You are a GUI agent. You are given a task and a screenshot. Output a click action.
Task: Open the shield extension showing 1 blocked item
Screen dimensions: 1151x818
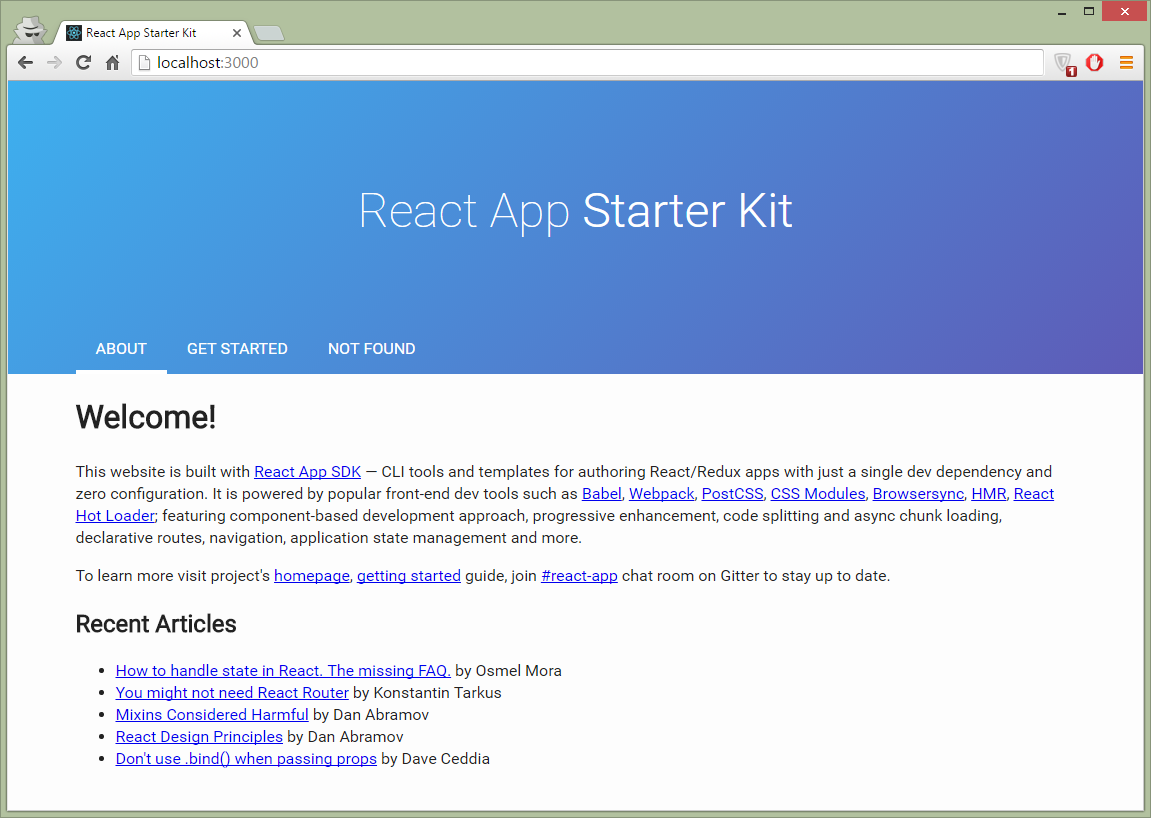pyautogui.click(x=1063, y=62)
